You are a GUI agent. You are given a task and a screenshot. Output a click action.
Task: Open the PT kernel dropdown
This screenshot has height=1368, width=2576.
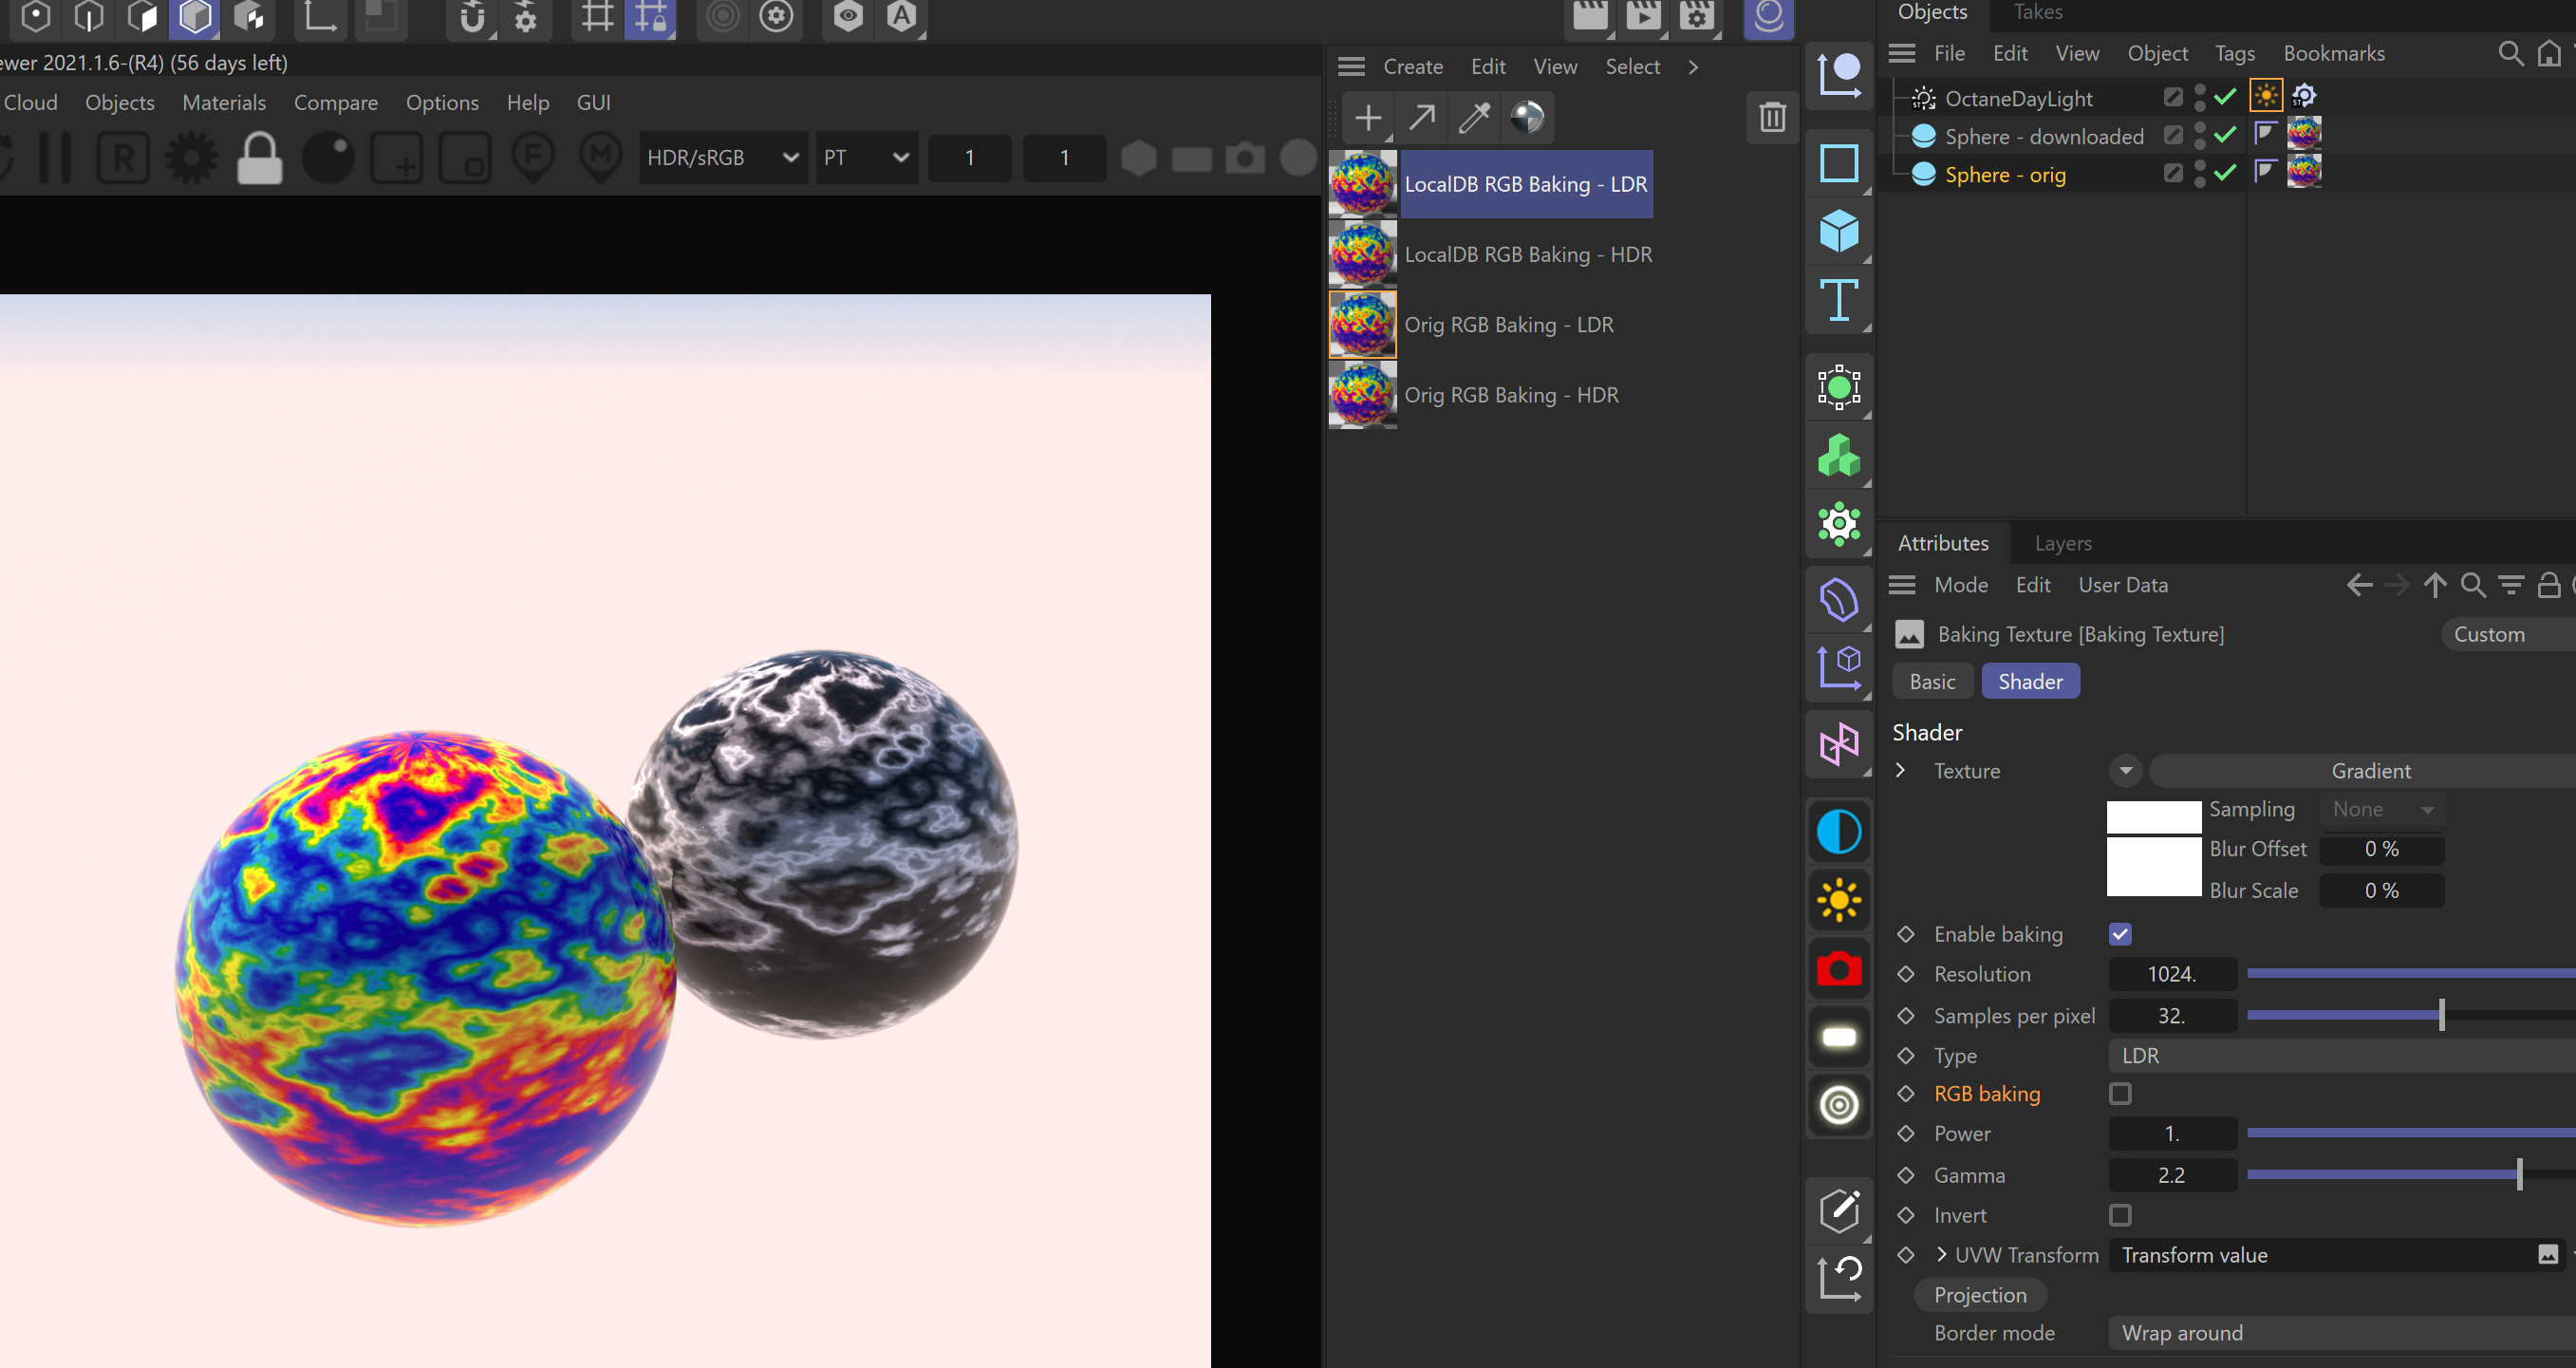click(x=865, y=158)
